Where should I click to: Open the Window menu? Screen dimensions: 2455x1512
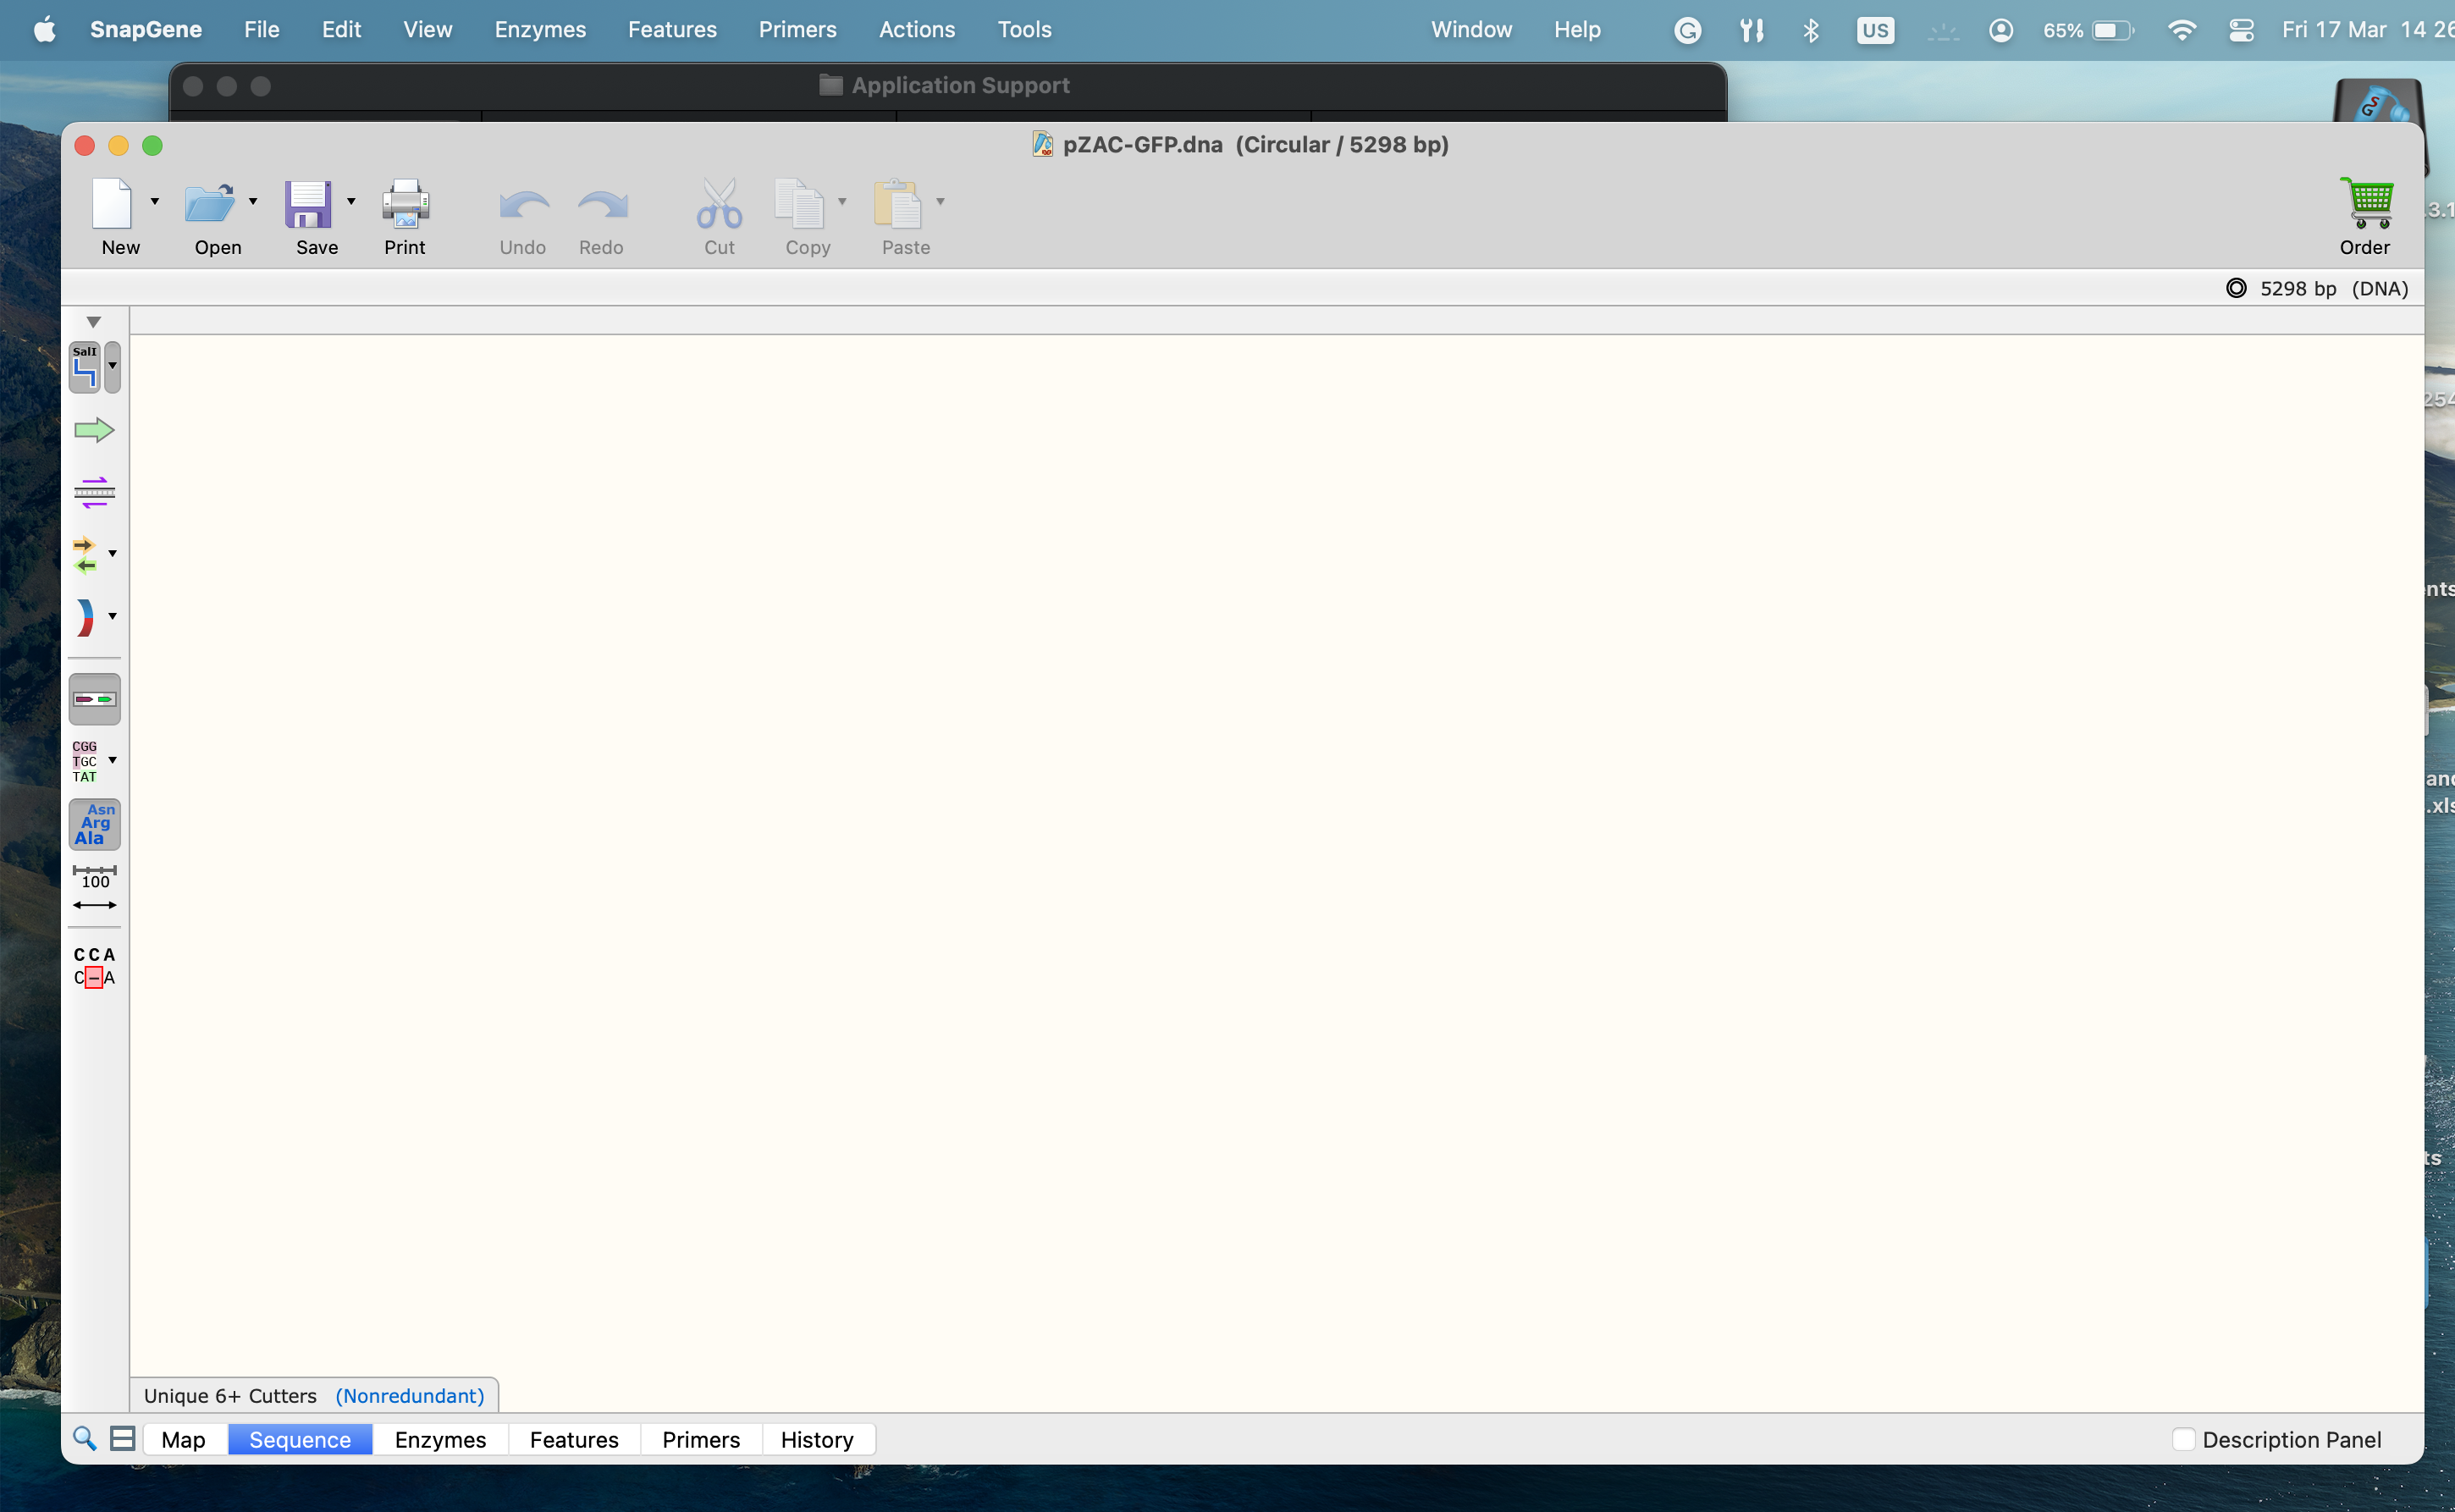[1471, 30]
